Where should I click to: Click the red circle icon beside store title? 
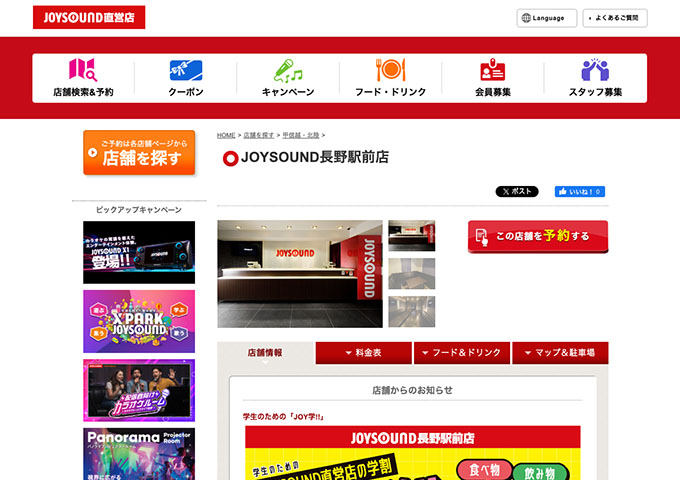pos(230,159)
